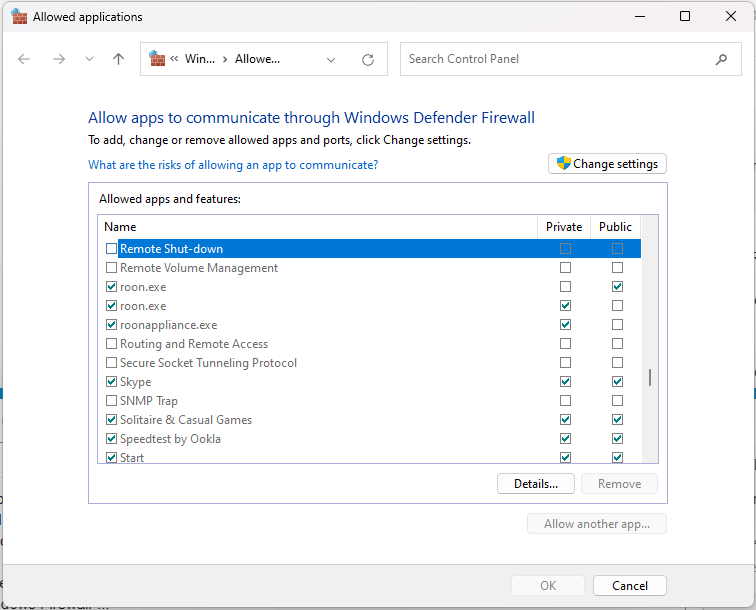The height and width of the screenshot is (610, 756).
Task: Maximize the Allowed applications window
Action: click(x=685, y=16)
